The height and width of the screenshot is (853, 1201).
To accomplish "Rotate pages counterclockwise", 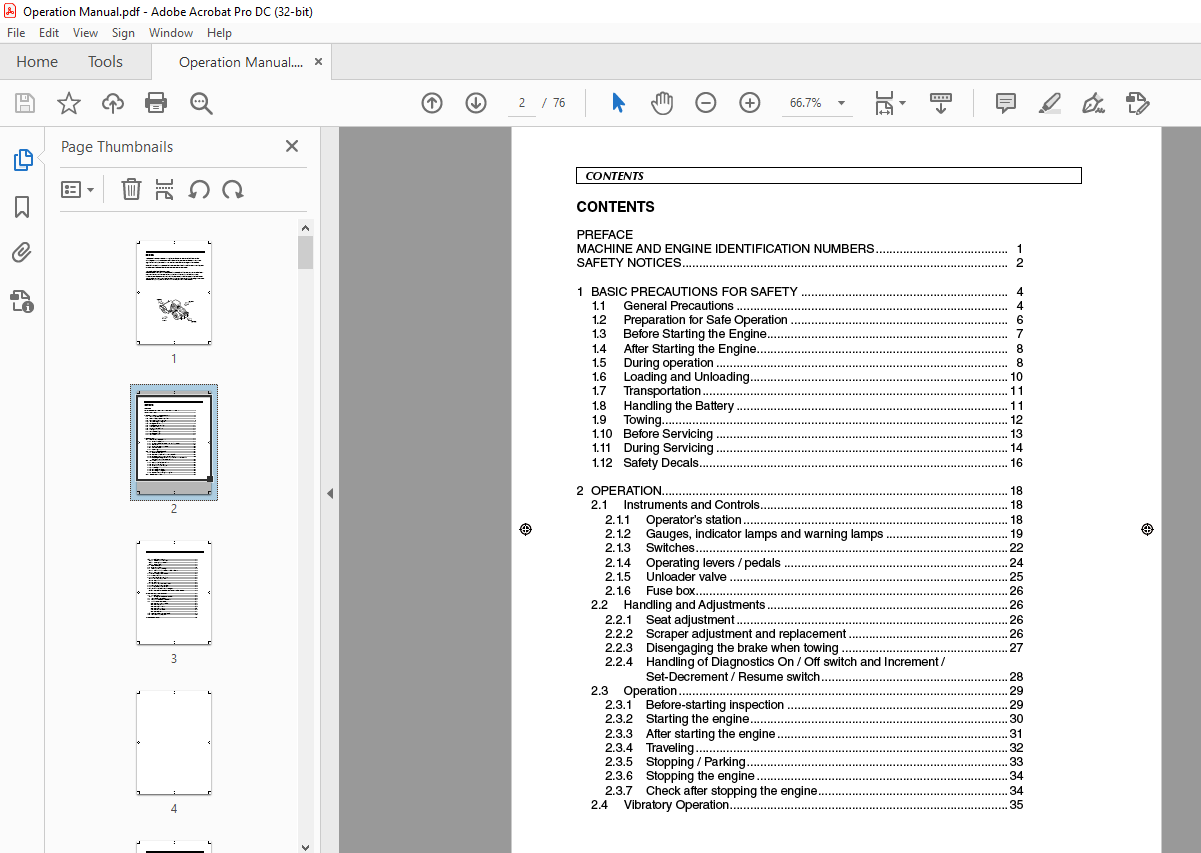I will coord(199,189).
